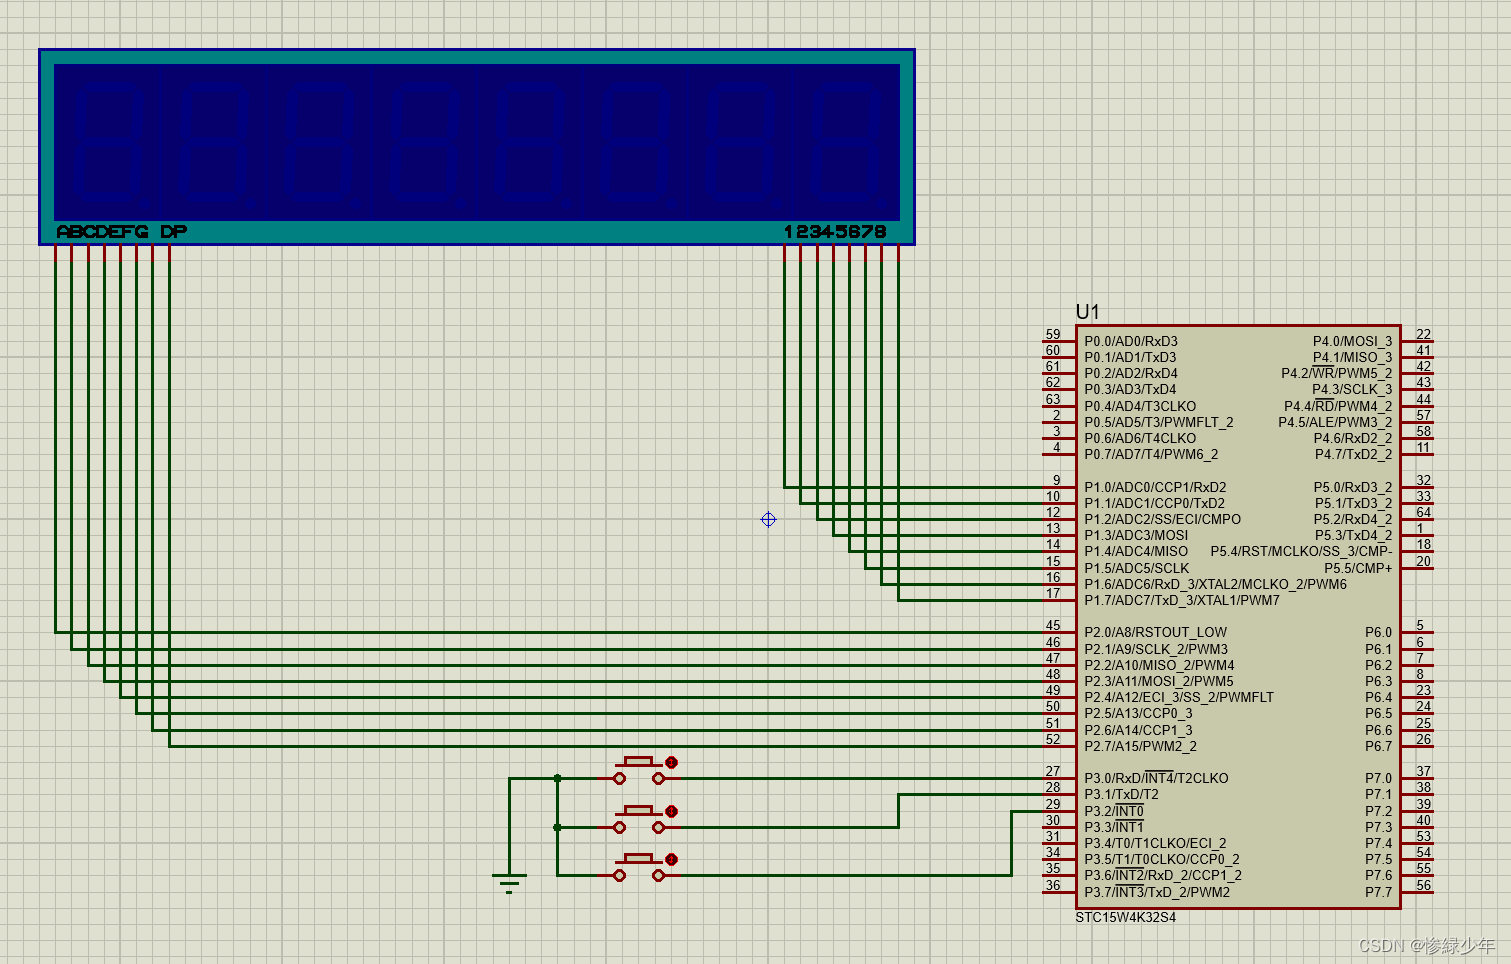Click pin label P3.1/TxD/T2

click(x=1121, y=794)
